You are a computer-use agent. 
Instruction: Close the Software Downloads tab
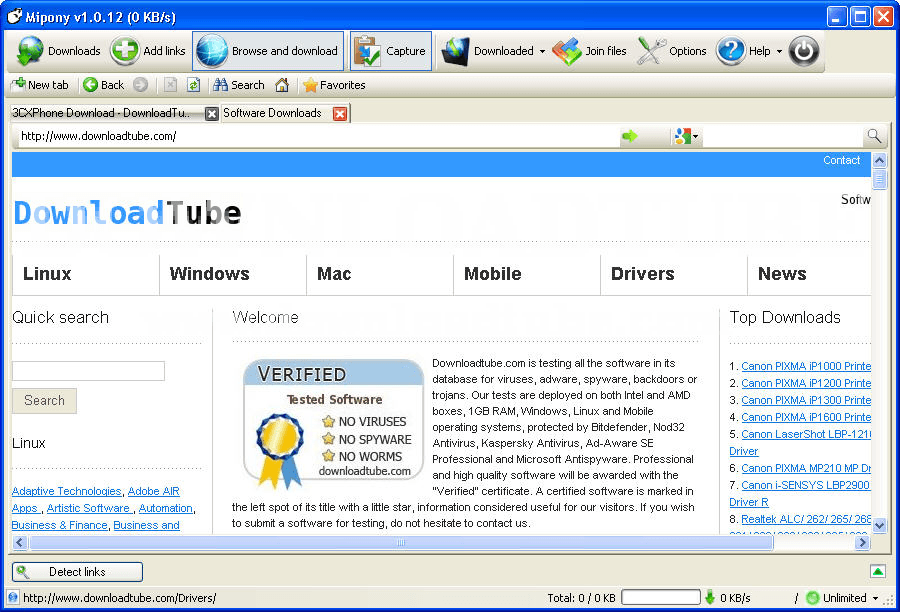click(x=339, y=114)
